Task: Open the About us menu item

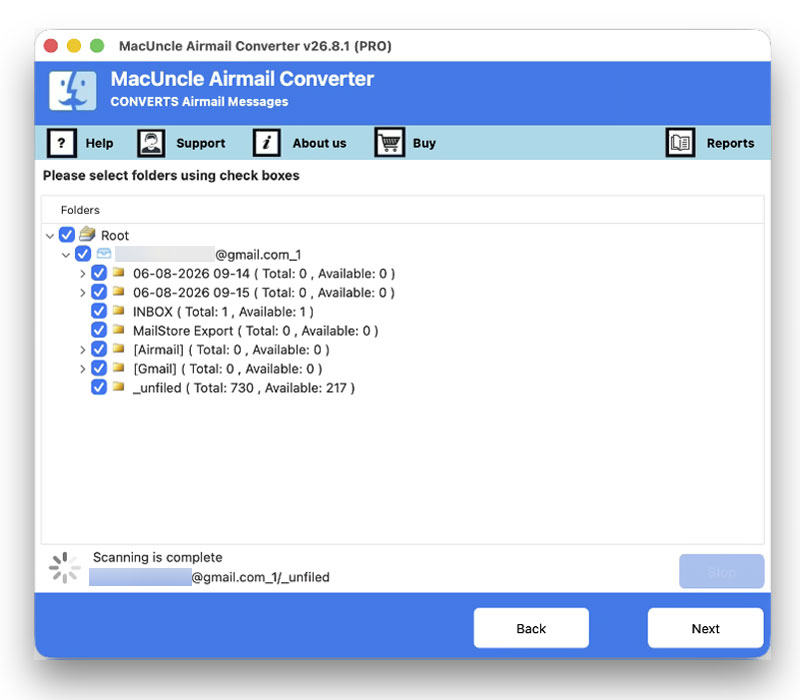Action: pyautogui.click(x=319, y=143)
